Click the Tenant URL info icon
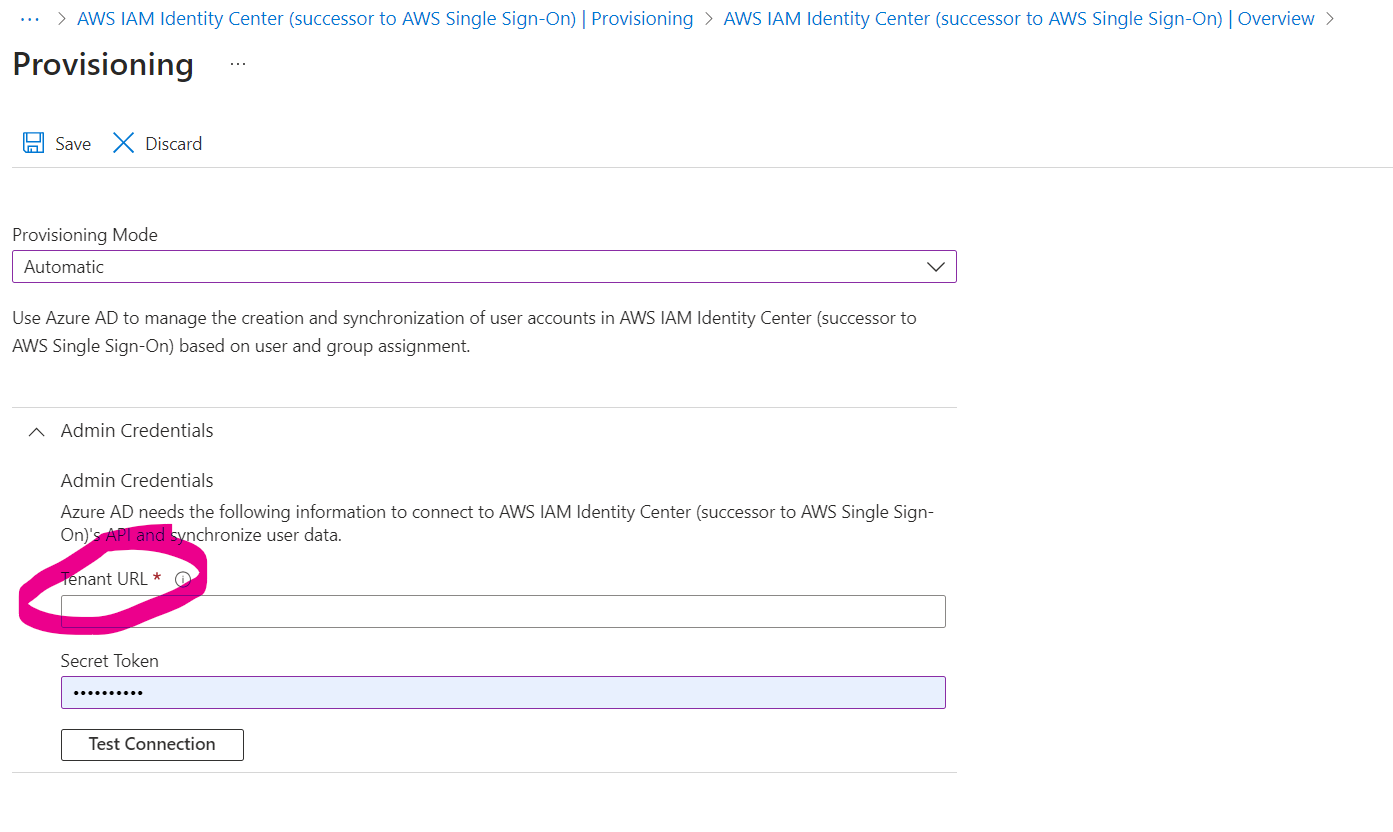 point(182,579)
